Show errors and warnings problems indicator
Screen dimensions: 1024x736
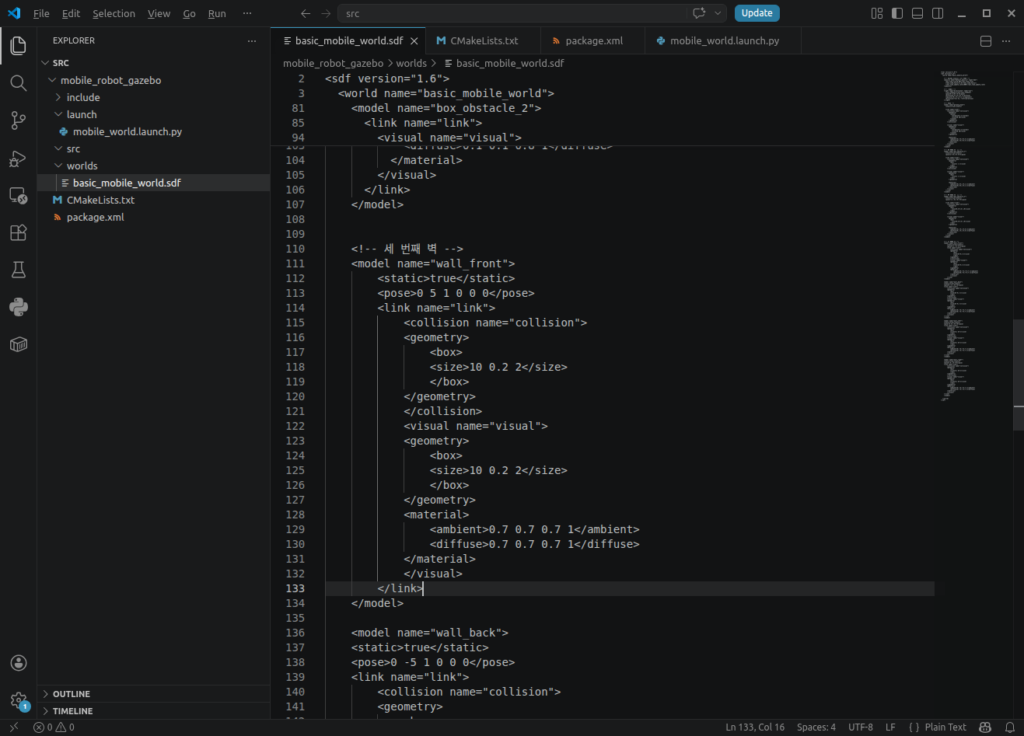[54, 727]
